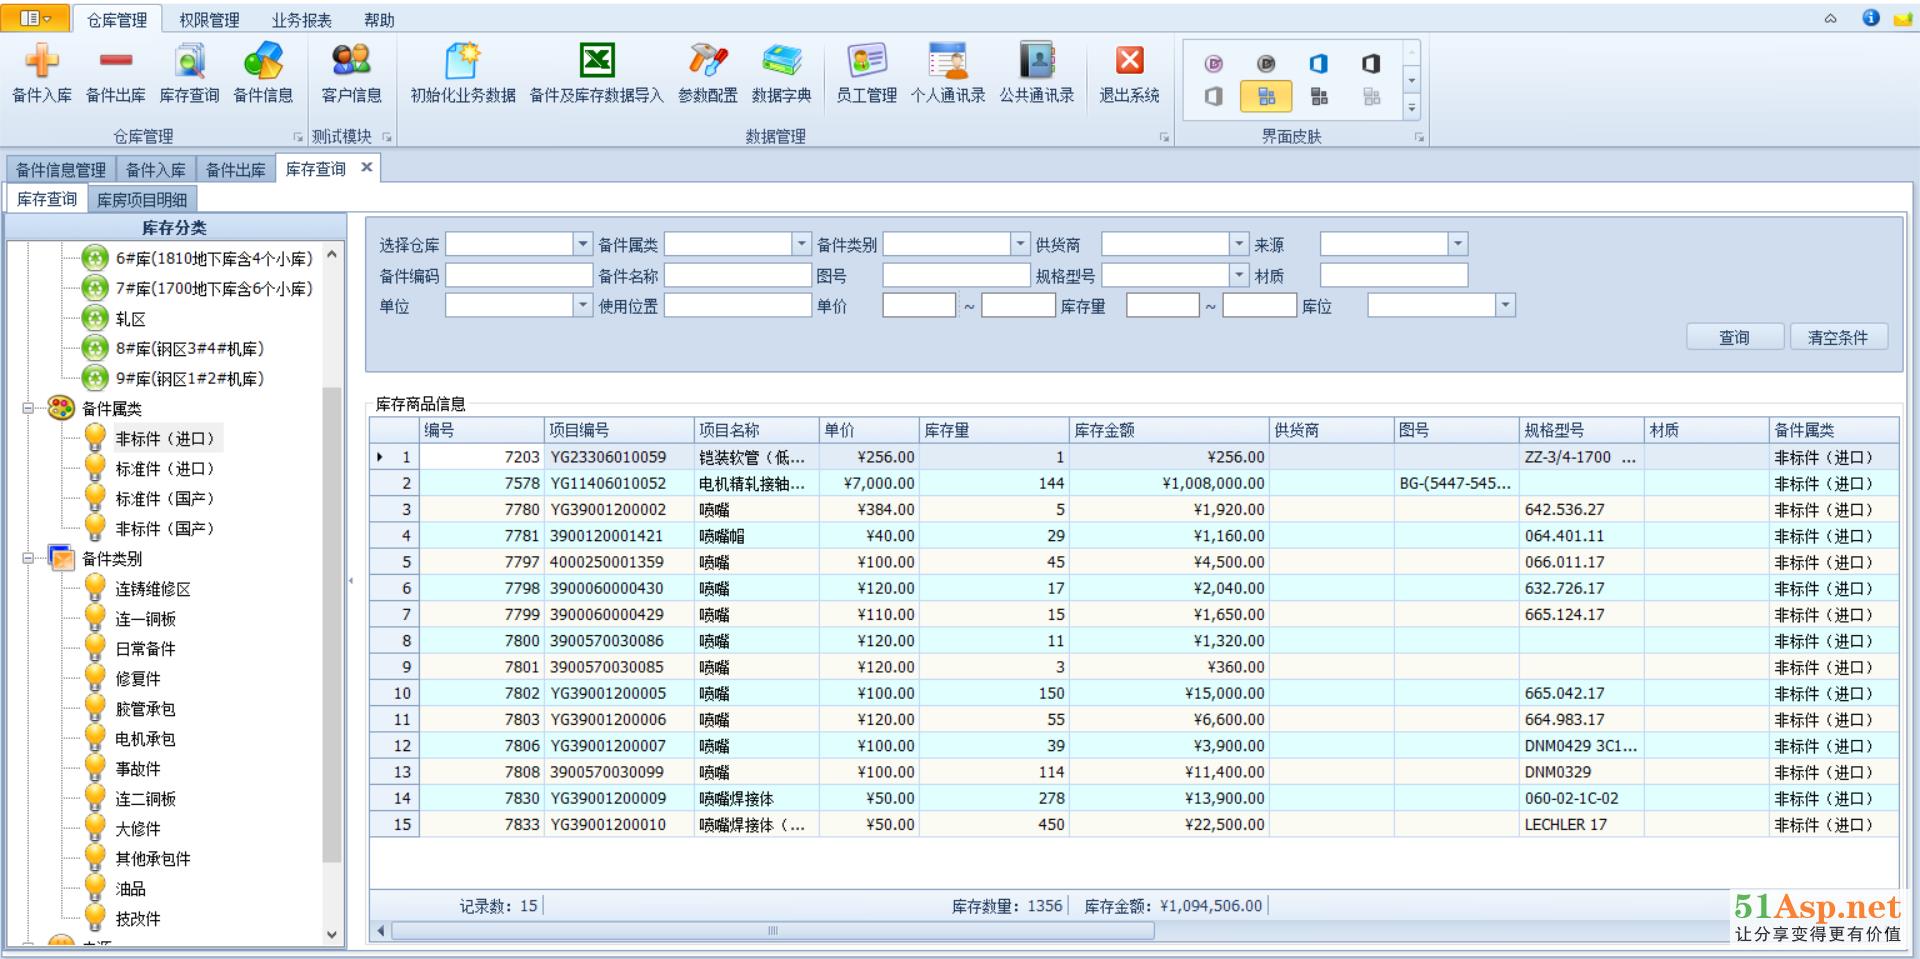Open the 选择仓库 dropdown
Image resolution: width=1920 pixels, height=959 pixels.
click(582, 244)
